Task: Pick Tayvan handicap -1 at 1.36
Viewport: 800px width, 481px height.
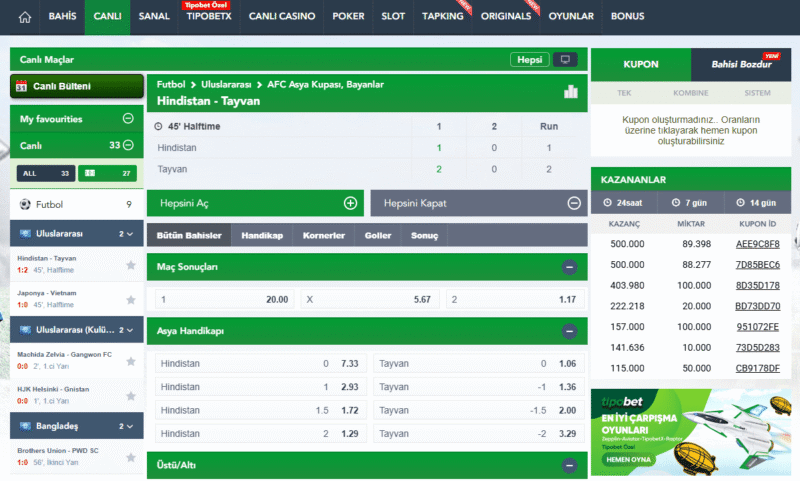Action: coord(479,387)
